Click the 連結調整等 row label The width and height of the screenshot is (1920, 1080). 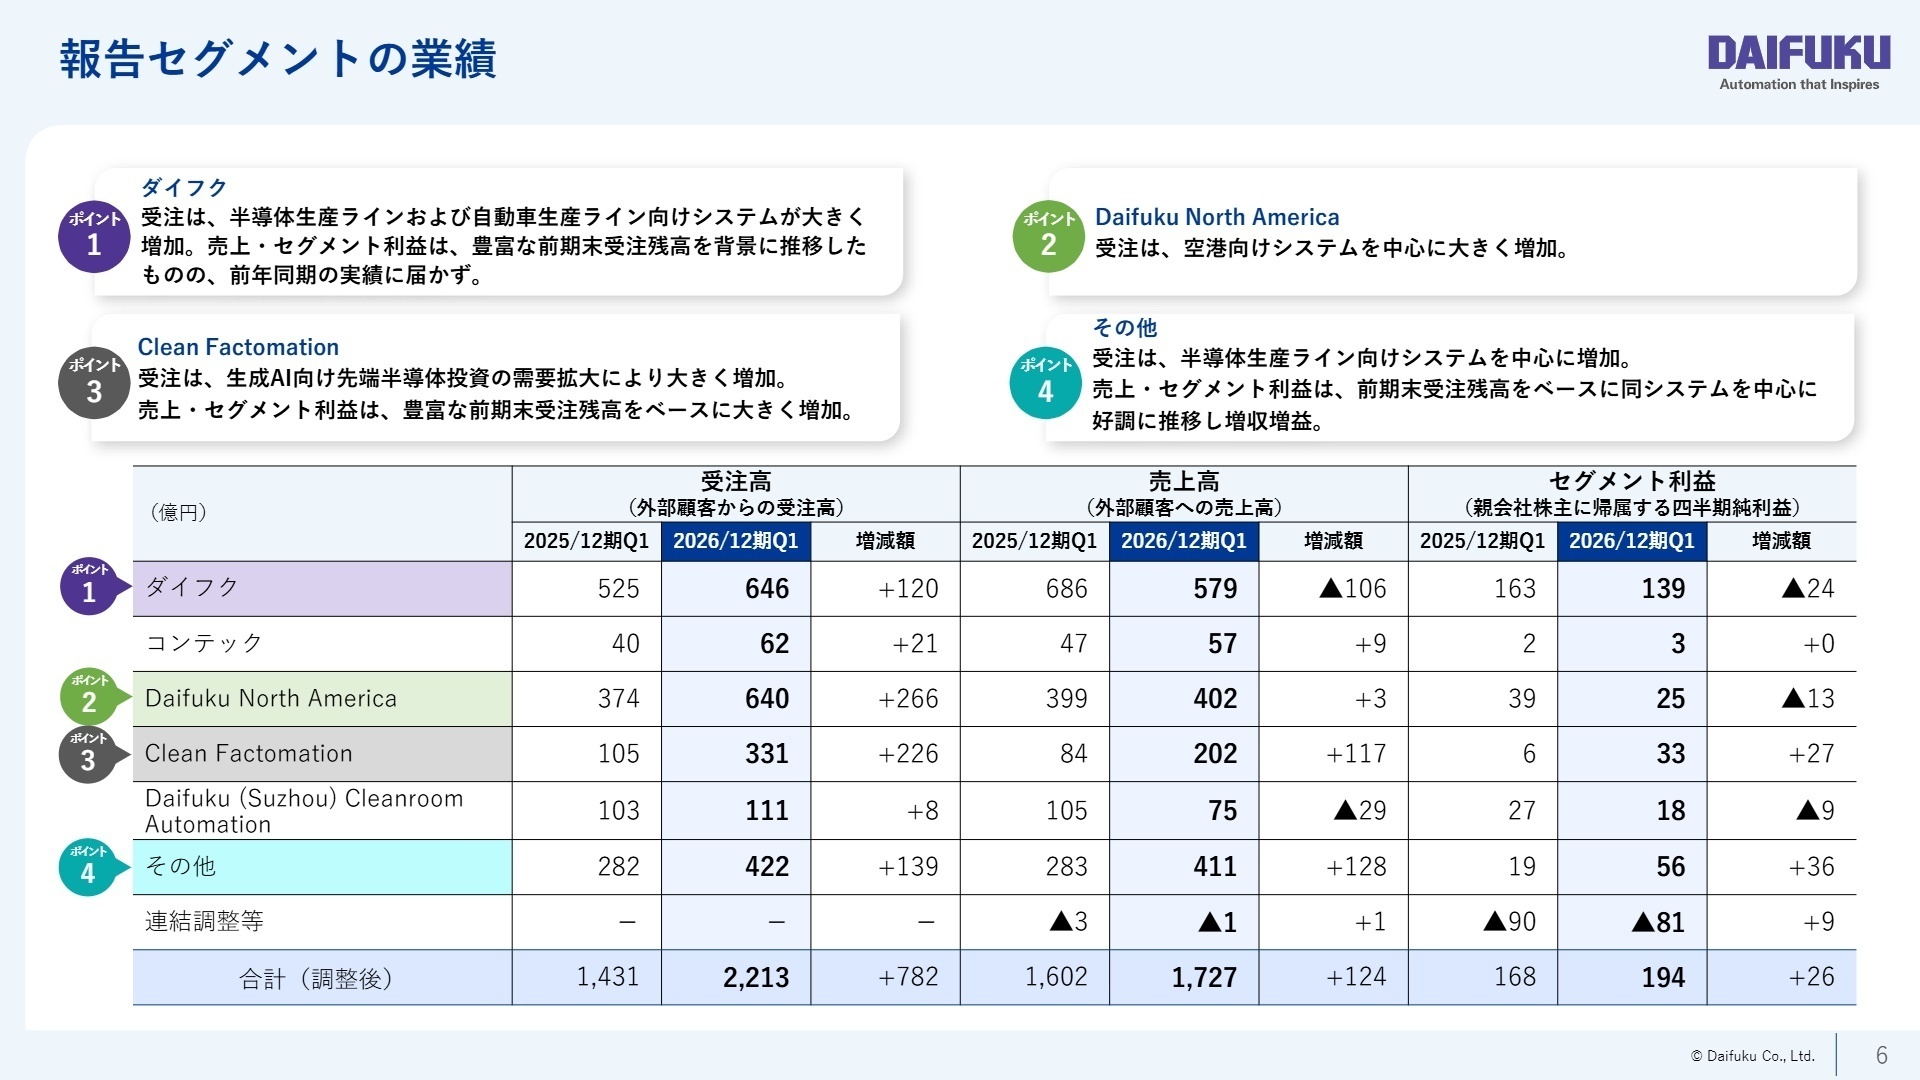pos(204,921)
